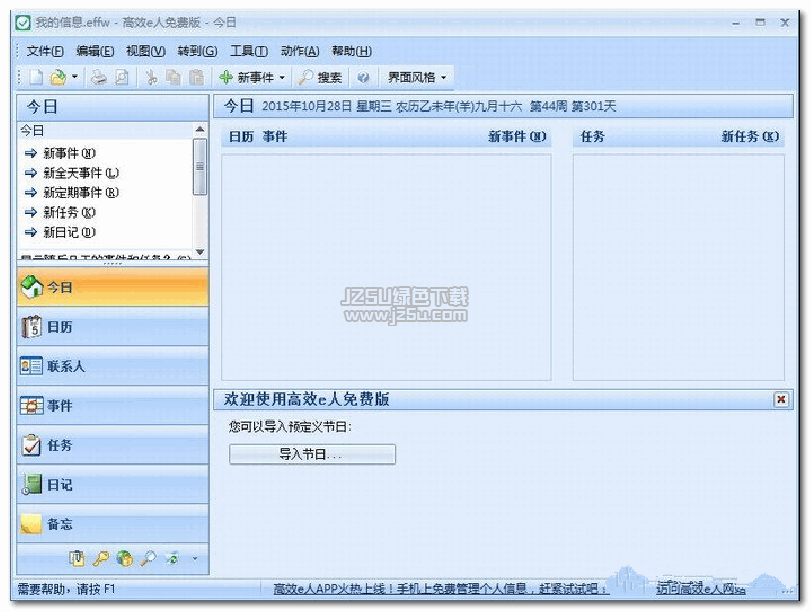Image resolution: width=811 pixels, height=612 pixels.
Task: Click 新事件(N) in the today panel
Action: click(x=69, y=153)
